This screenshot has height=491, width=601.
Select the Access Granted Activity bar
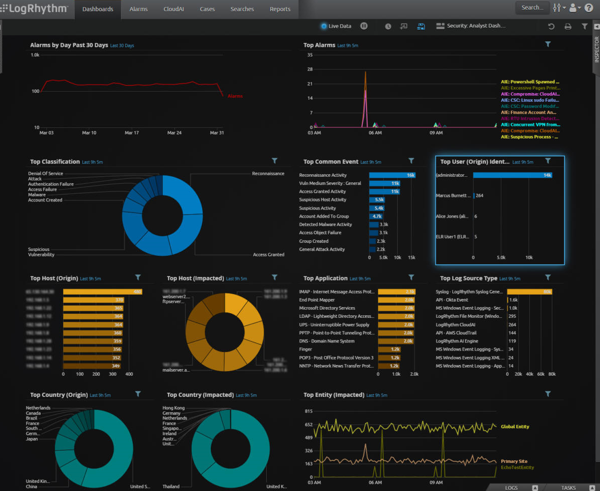[x=384, y=192]
